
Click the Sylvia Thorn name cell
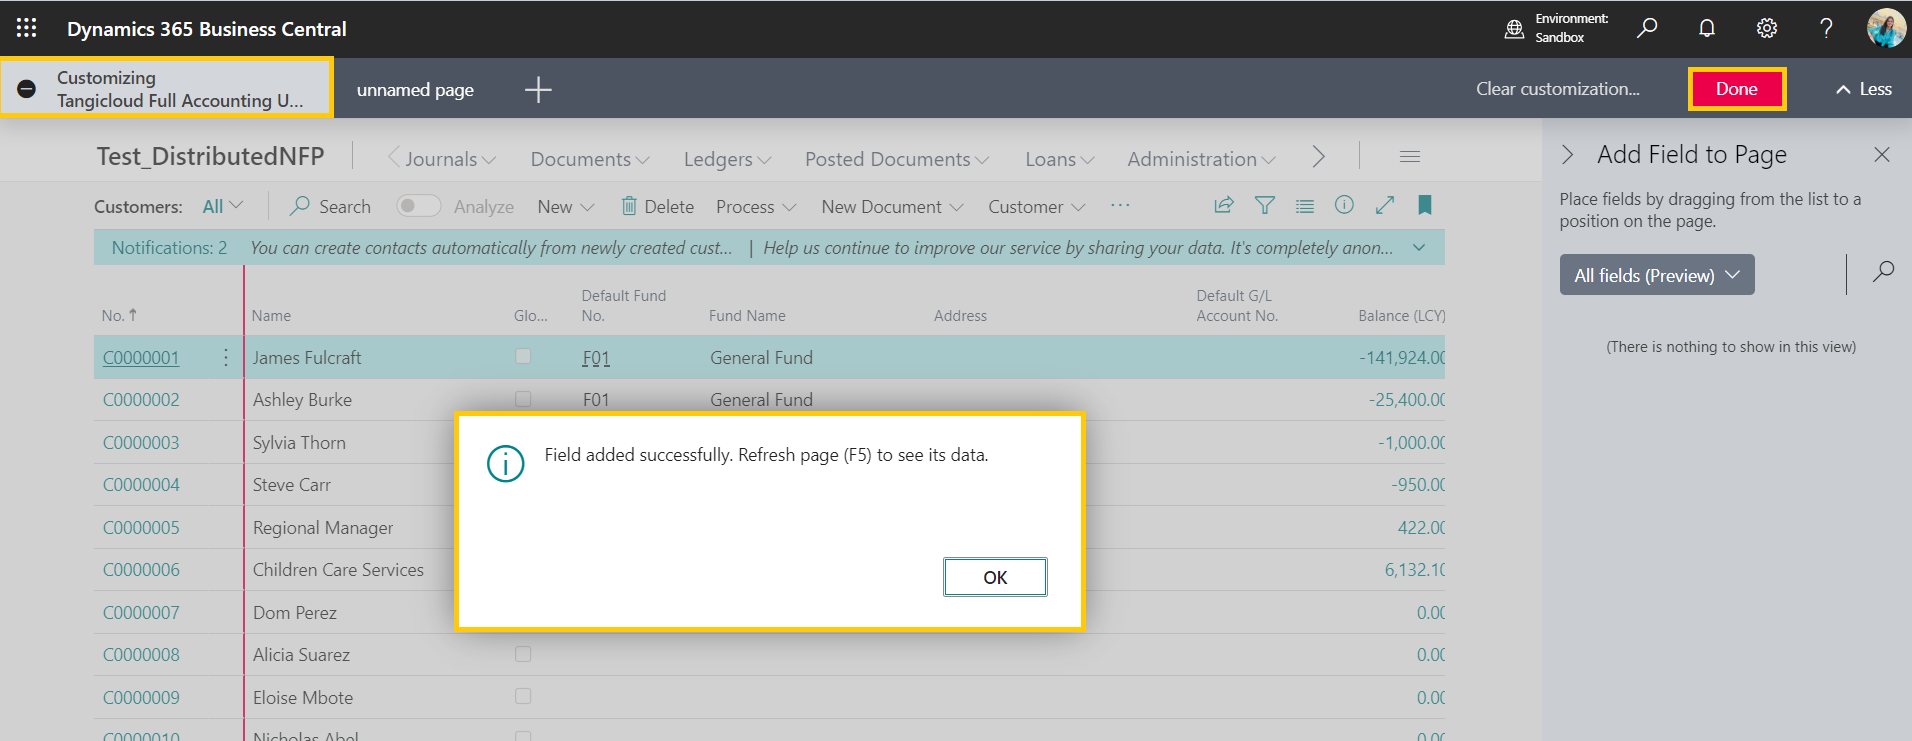299,443
